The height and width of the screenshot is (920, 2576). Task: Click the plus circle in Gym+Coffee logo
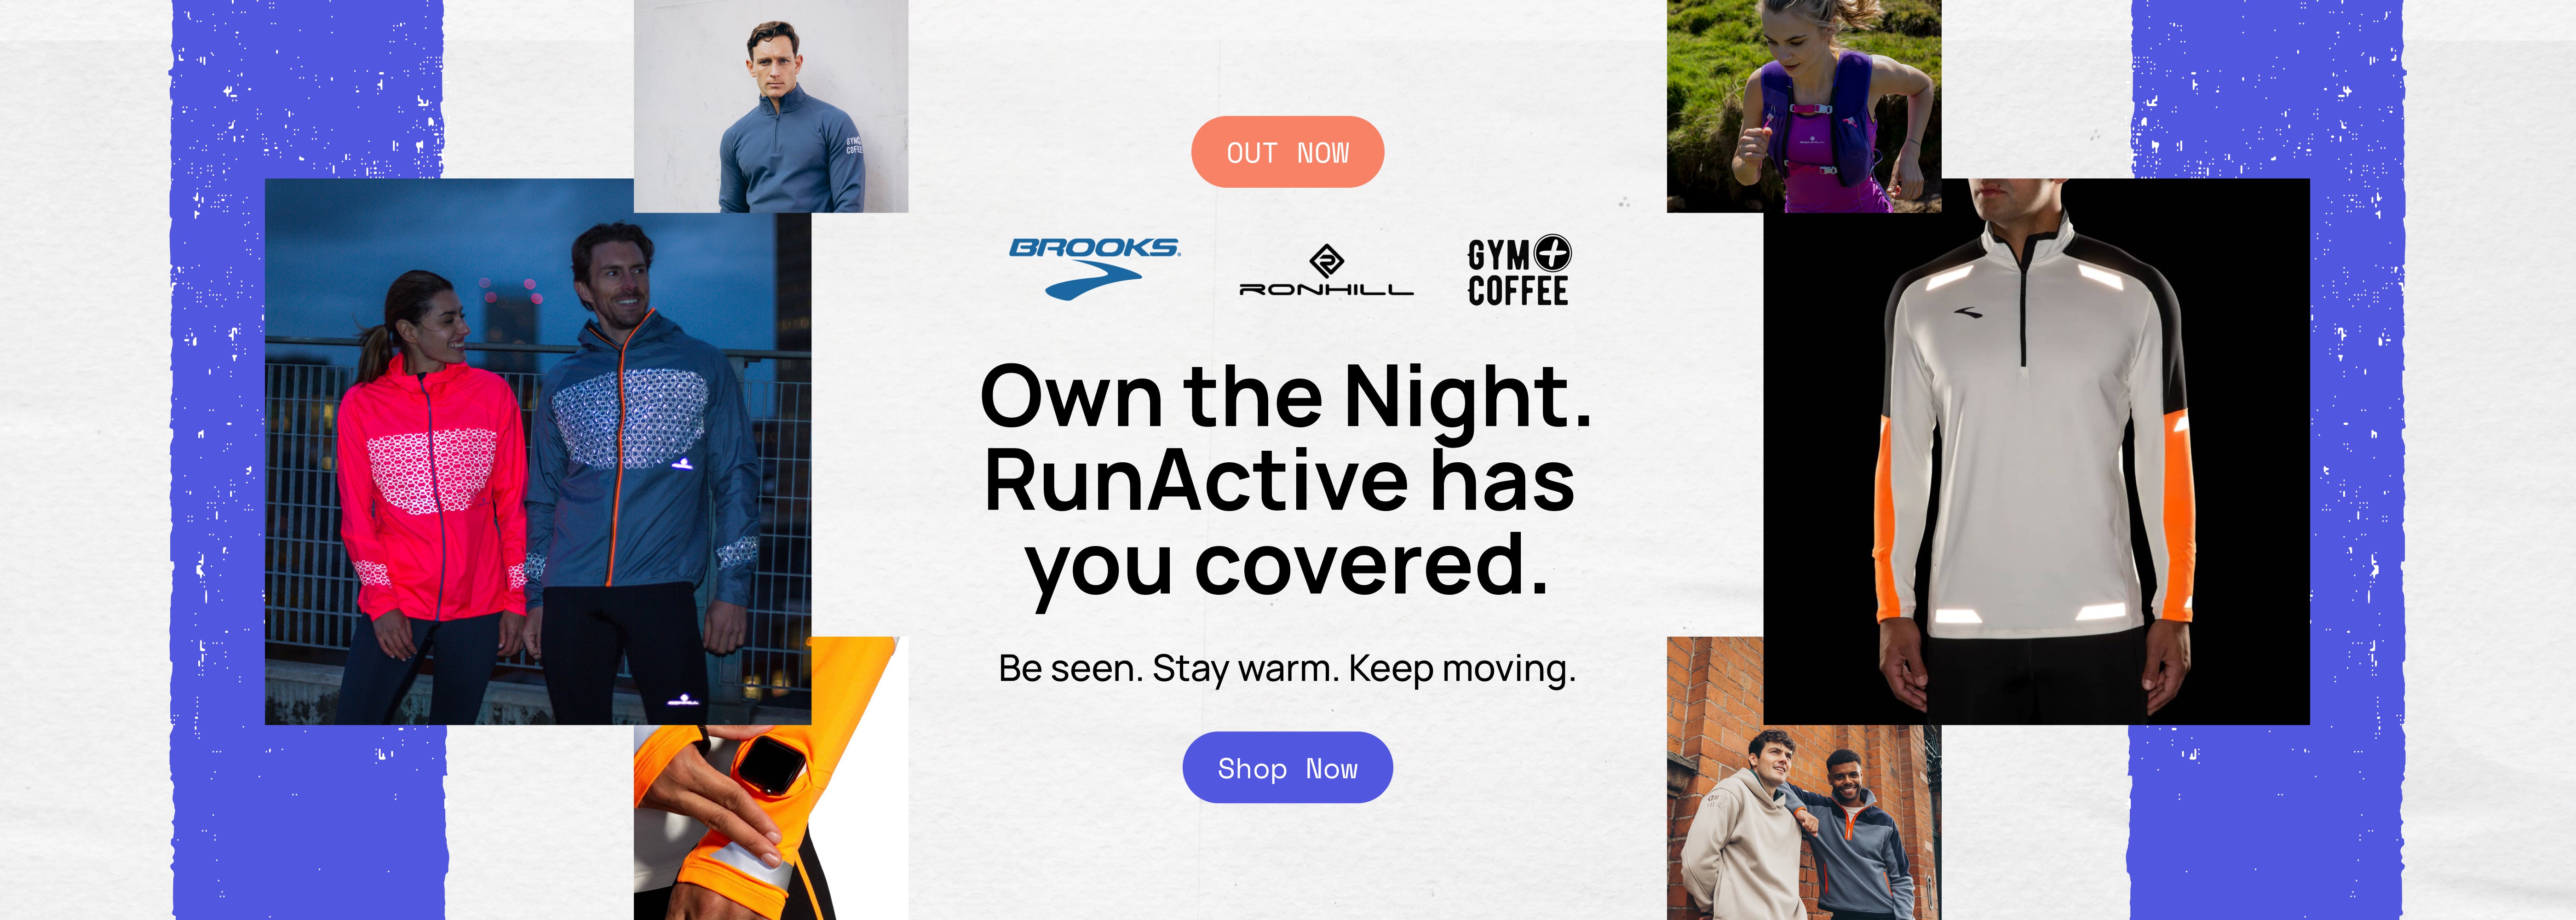1553,253
